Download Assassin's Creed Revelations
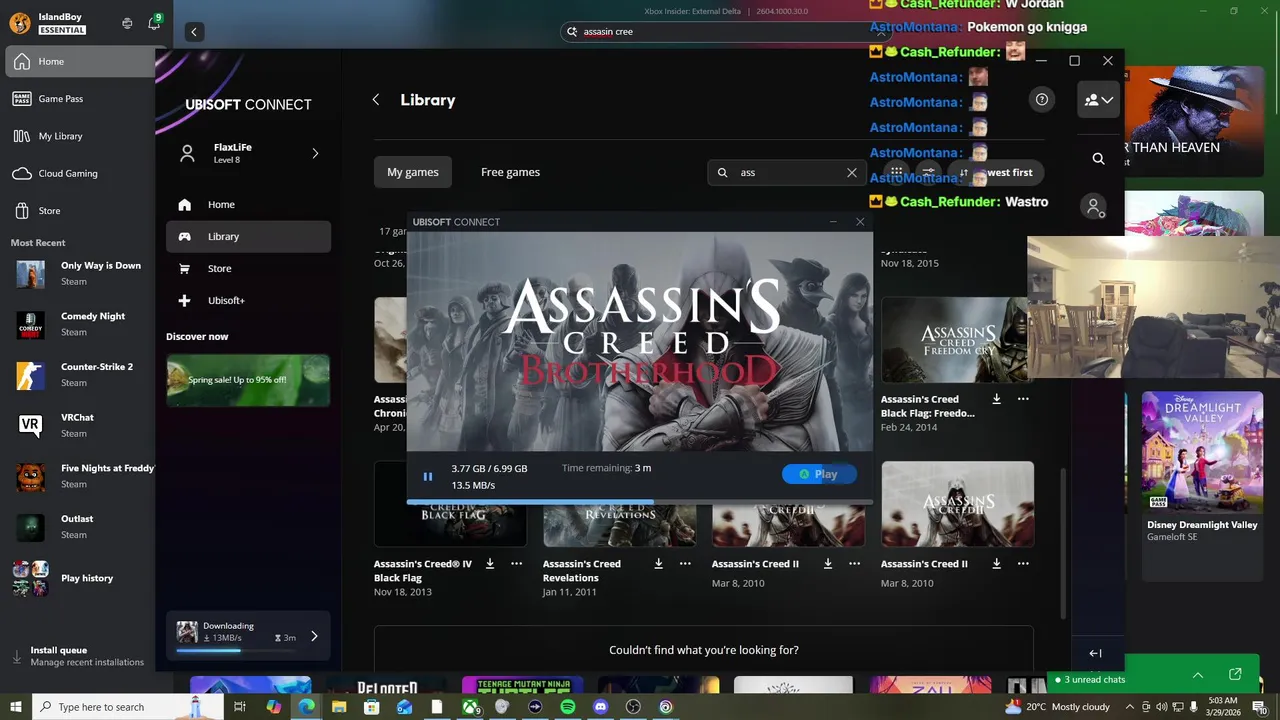The width and height of the screenshot is (1280, 720). [658, 564]
